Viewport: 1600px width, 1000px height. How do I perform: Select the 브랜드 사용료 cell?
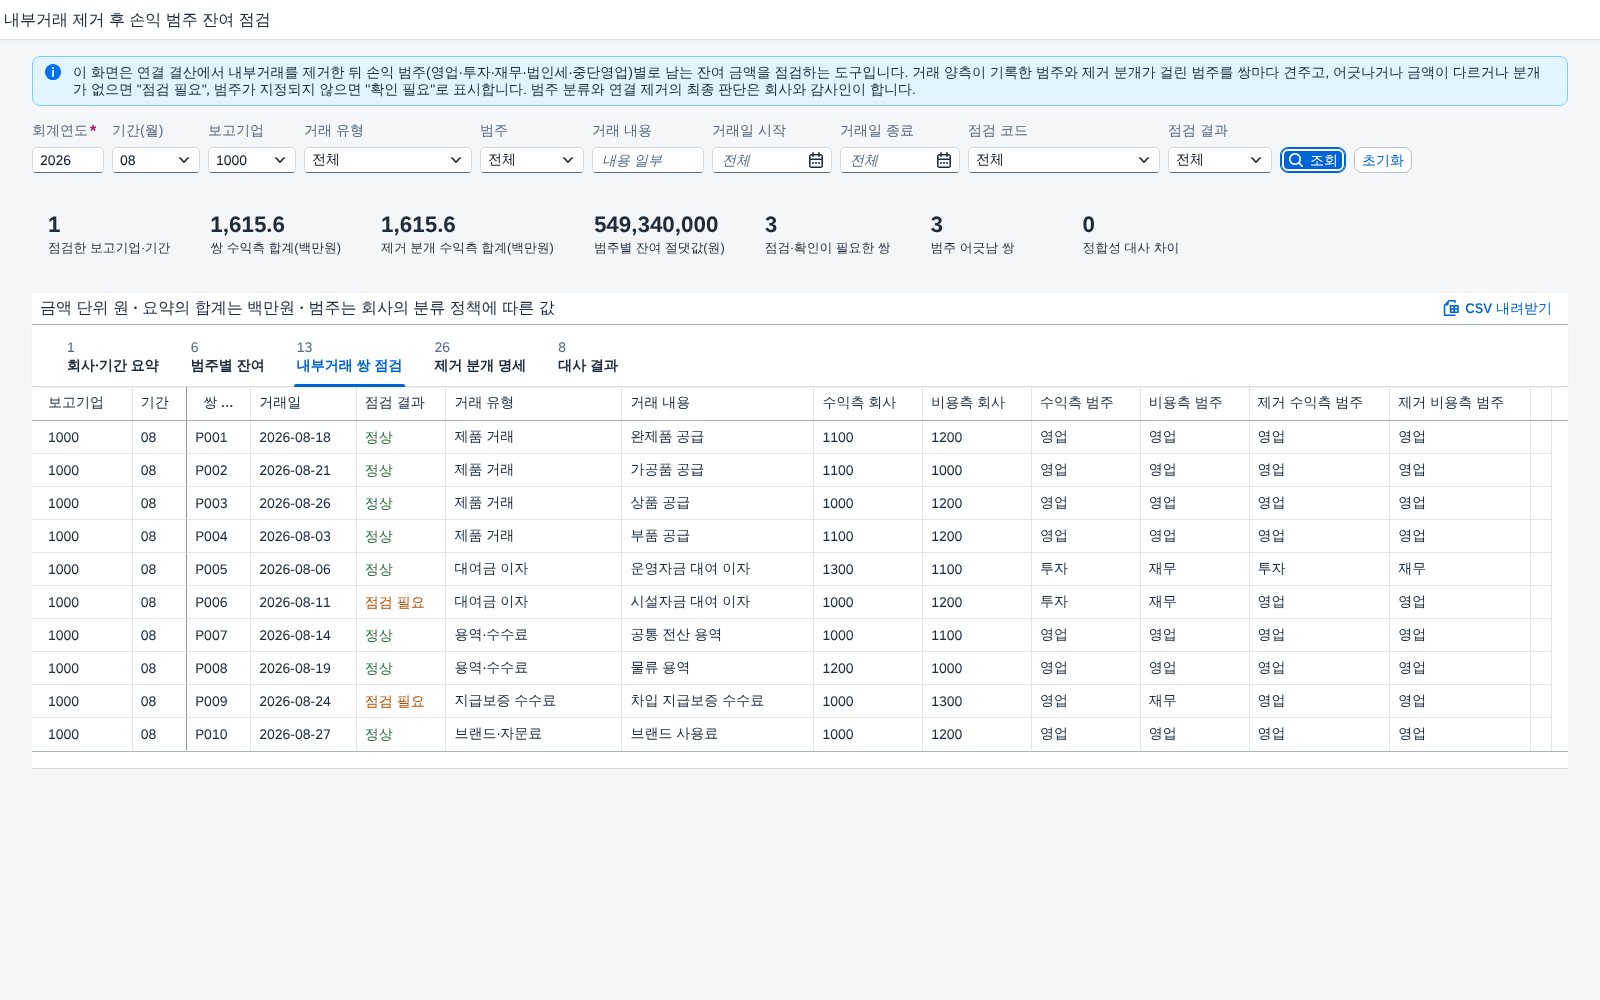717,734
